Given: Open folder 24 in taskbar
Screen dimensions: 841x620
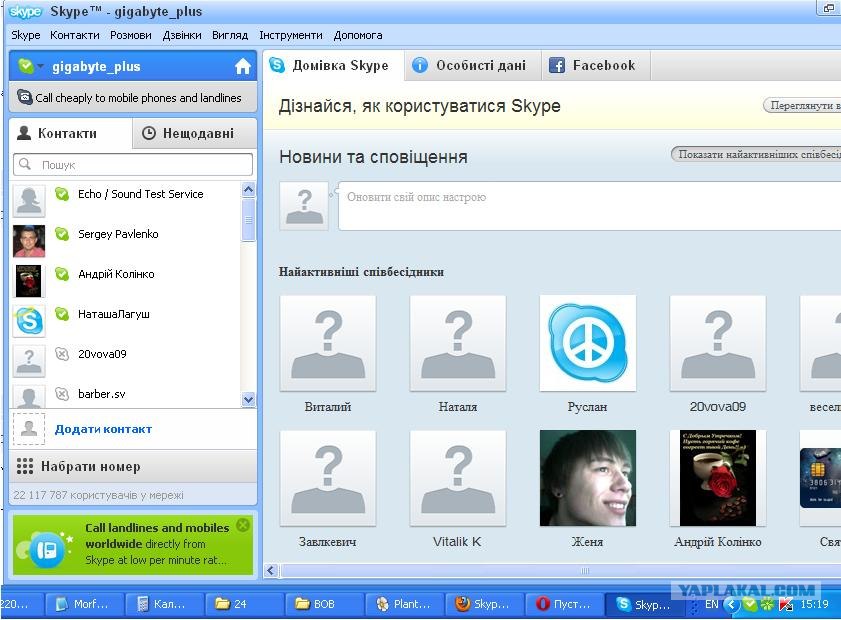Looking at the screenshot, I should [x=244, y=604].
